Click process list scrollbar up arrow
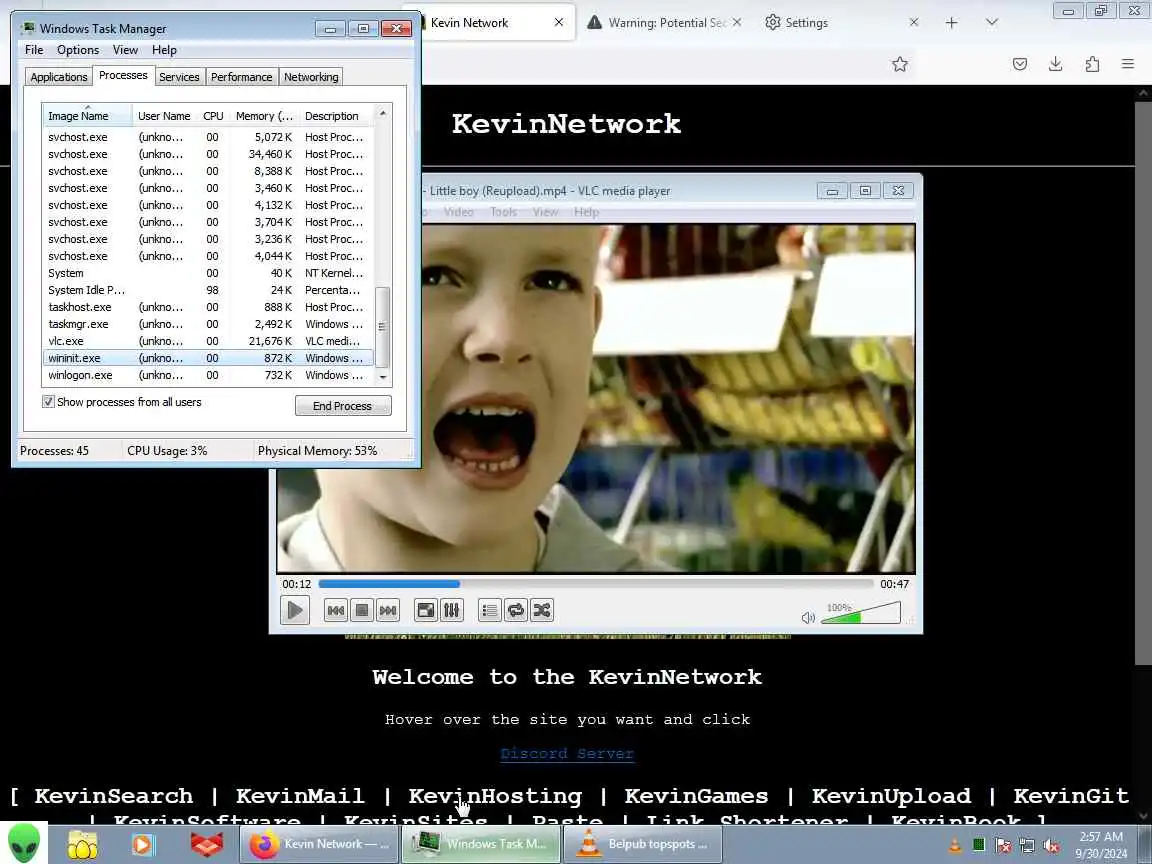Screen dimensions: 1152x864 (x=383, y=112)
